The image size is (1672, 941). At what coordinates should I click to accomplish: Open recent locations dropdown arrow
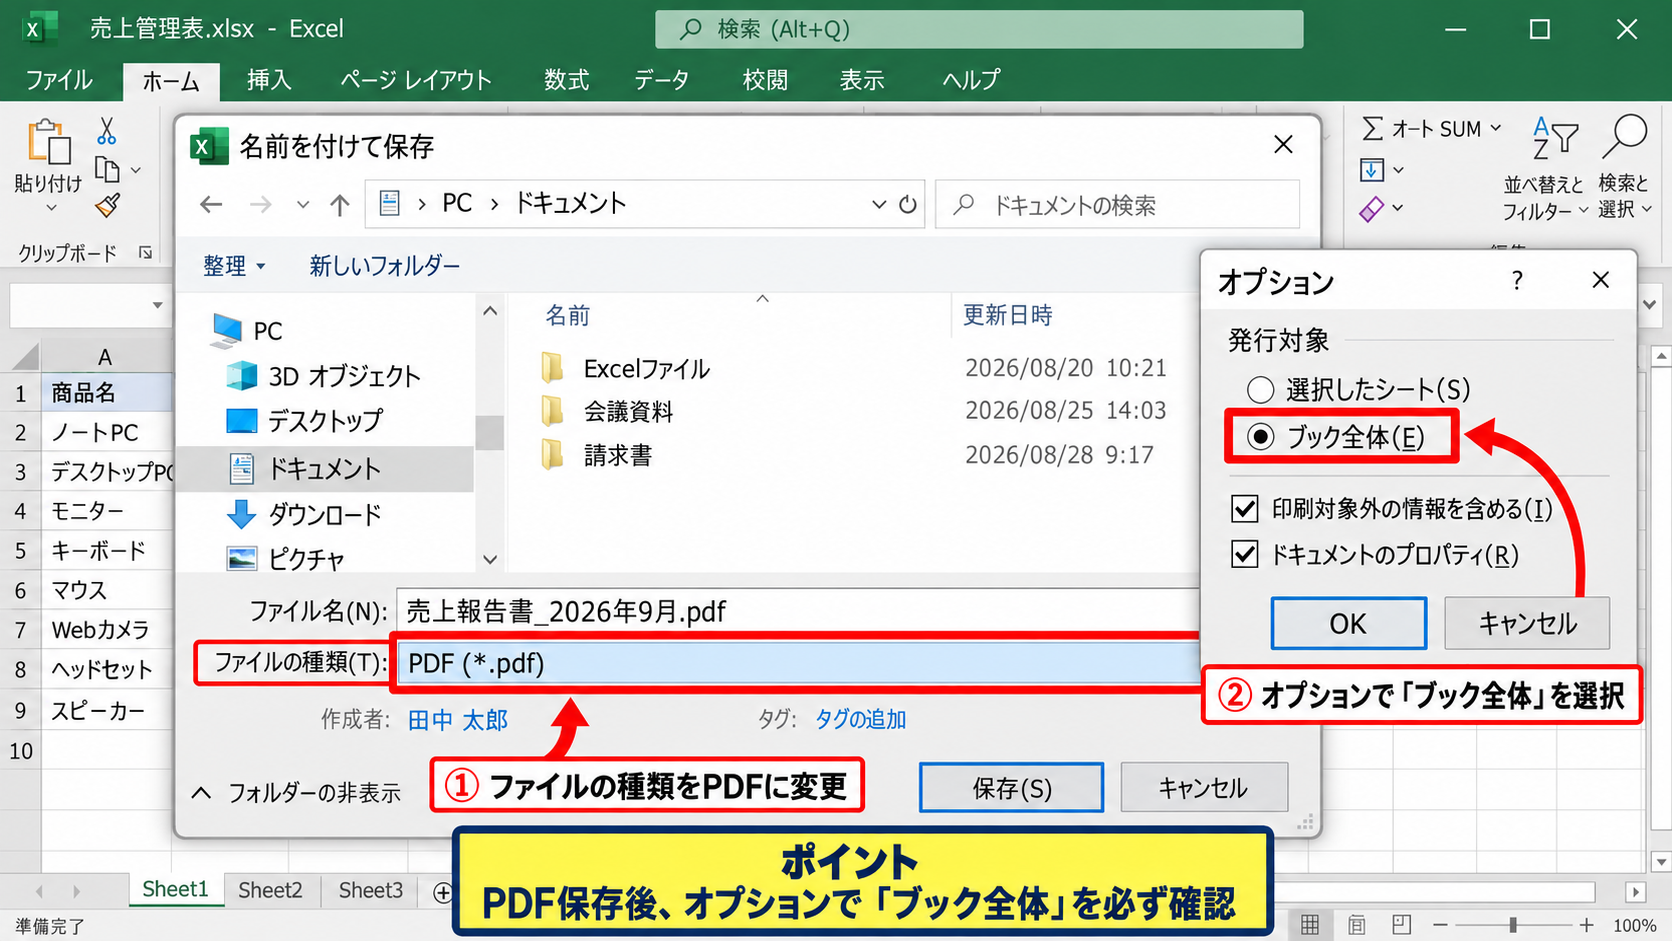pos(303,205)
